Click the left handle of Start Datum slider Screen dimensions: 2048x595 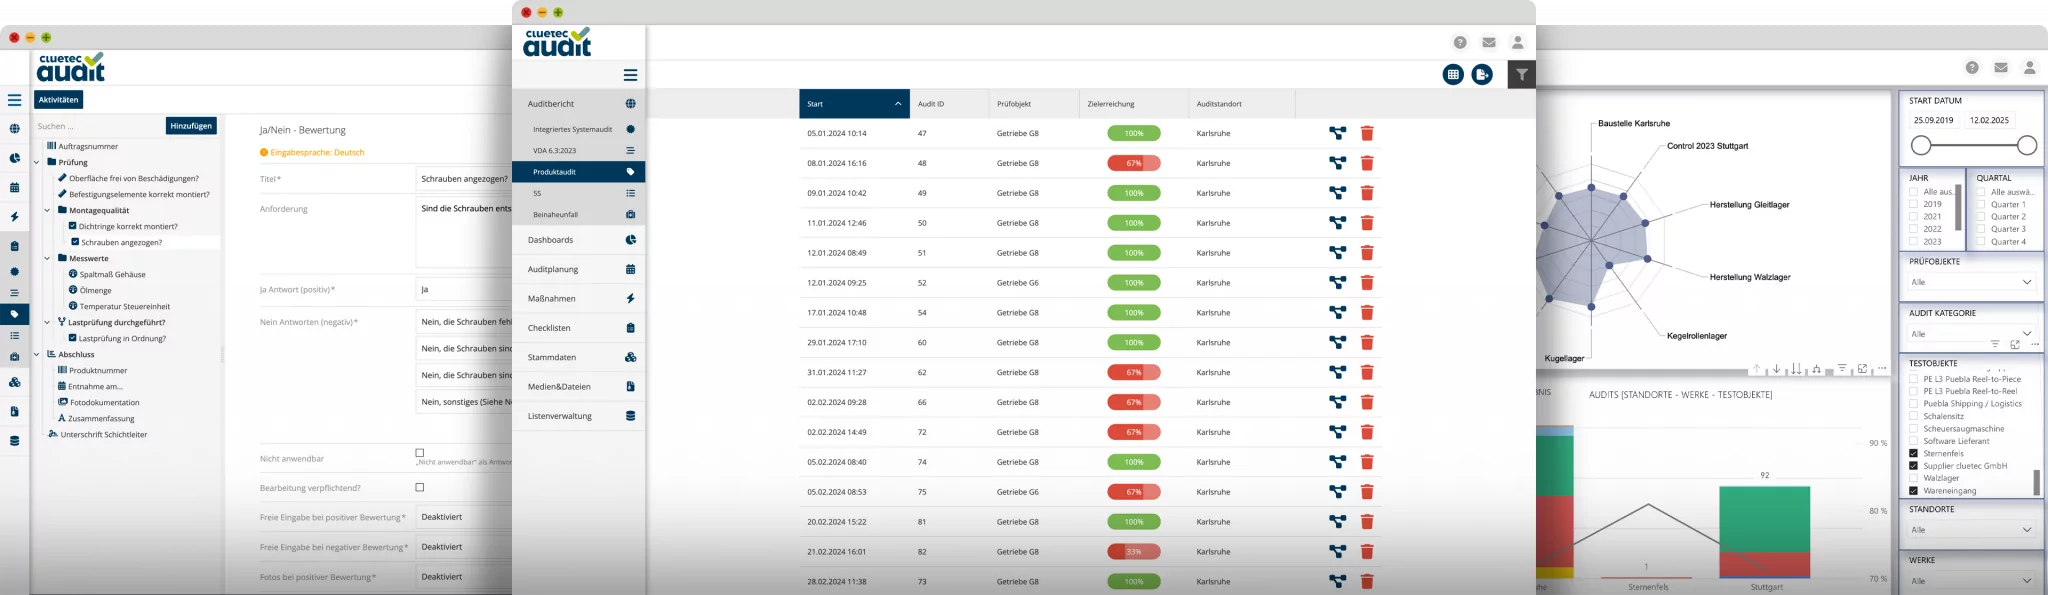click(x=1921, y=146)
